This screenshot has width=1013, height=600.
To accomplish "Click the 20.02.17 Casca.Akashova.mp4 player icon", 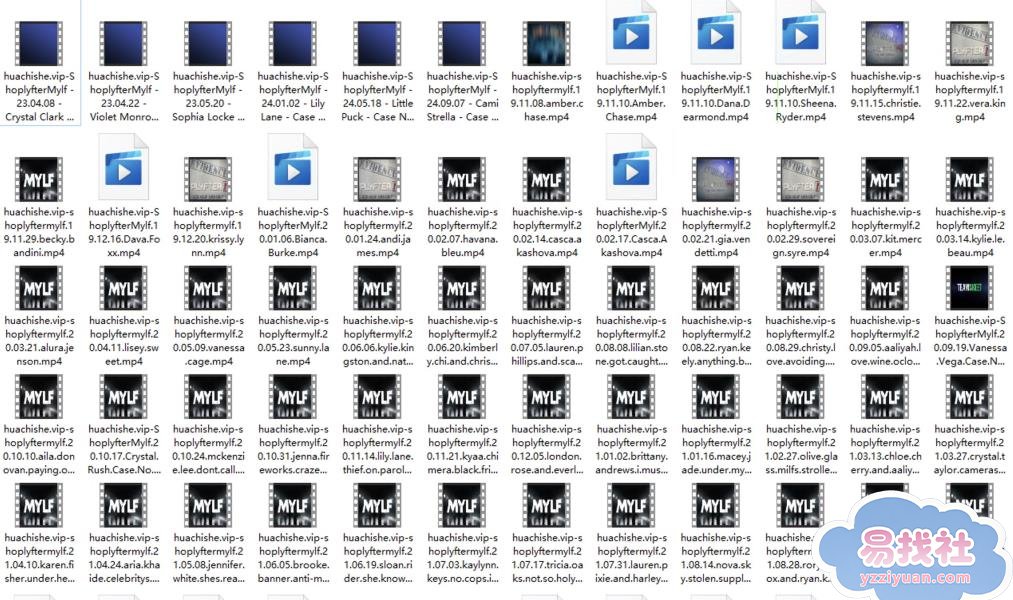I will pyautogui.click(x=631, y=167).
